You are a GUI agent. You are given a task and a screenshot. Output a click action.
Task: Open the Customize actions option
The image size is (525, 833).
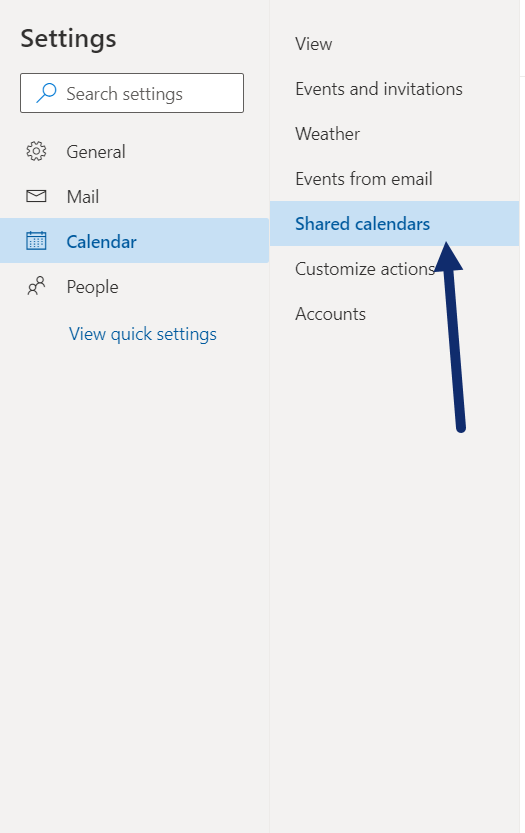point(394,269)
